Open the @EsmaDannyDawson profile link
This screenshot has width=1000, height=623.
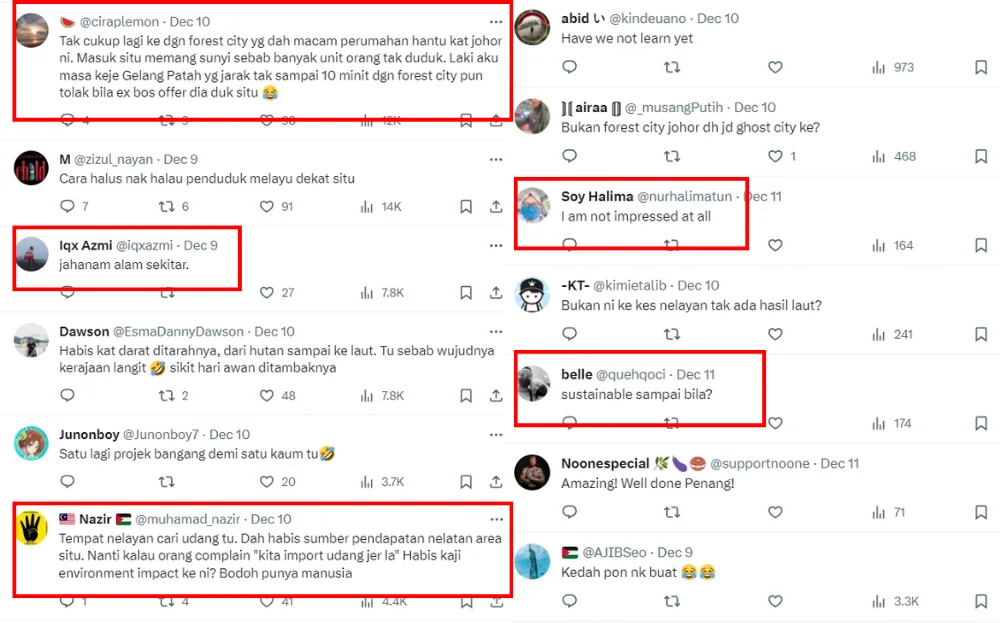(178, 331)
